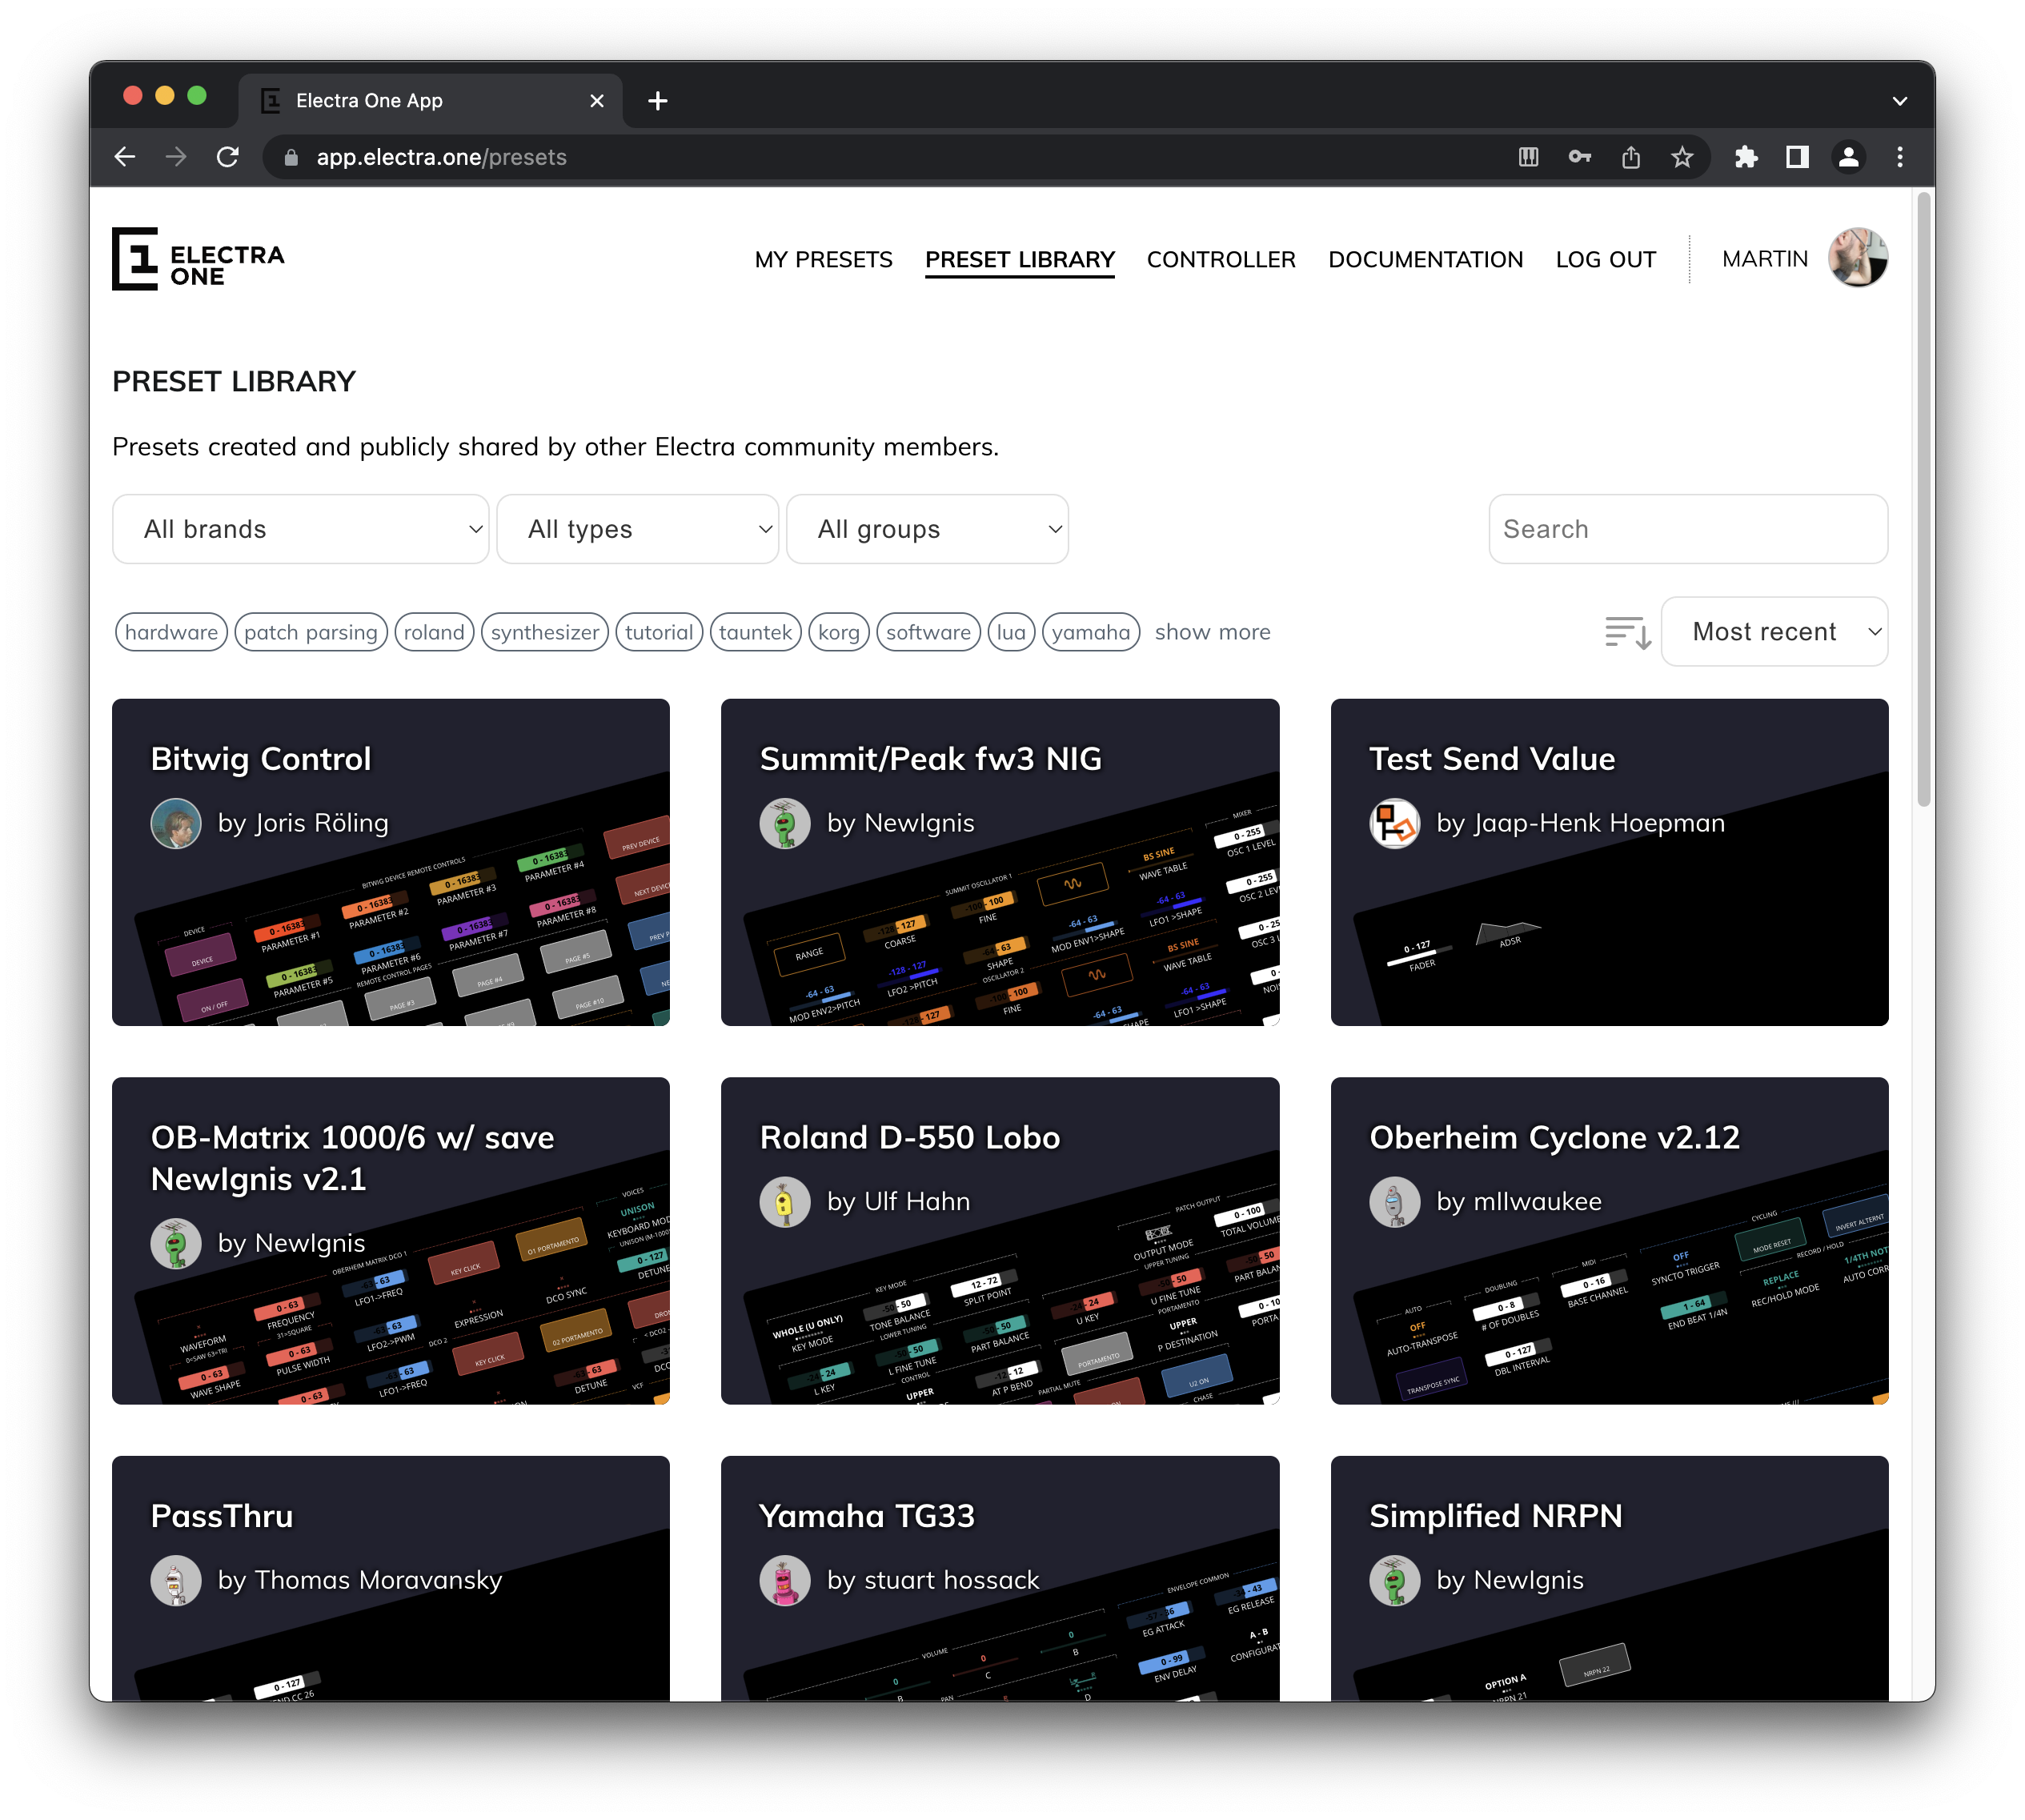Change sorting using the Most recent dropdown
The image size is (2025, 1820).
(1774, 632)
